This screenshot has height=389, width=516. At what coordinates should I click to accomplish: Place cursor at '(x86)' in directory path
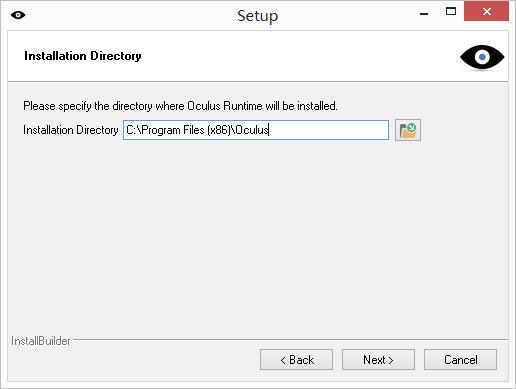(x=219, y=130)
